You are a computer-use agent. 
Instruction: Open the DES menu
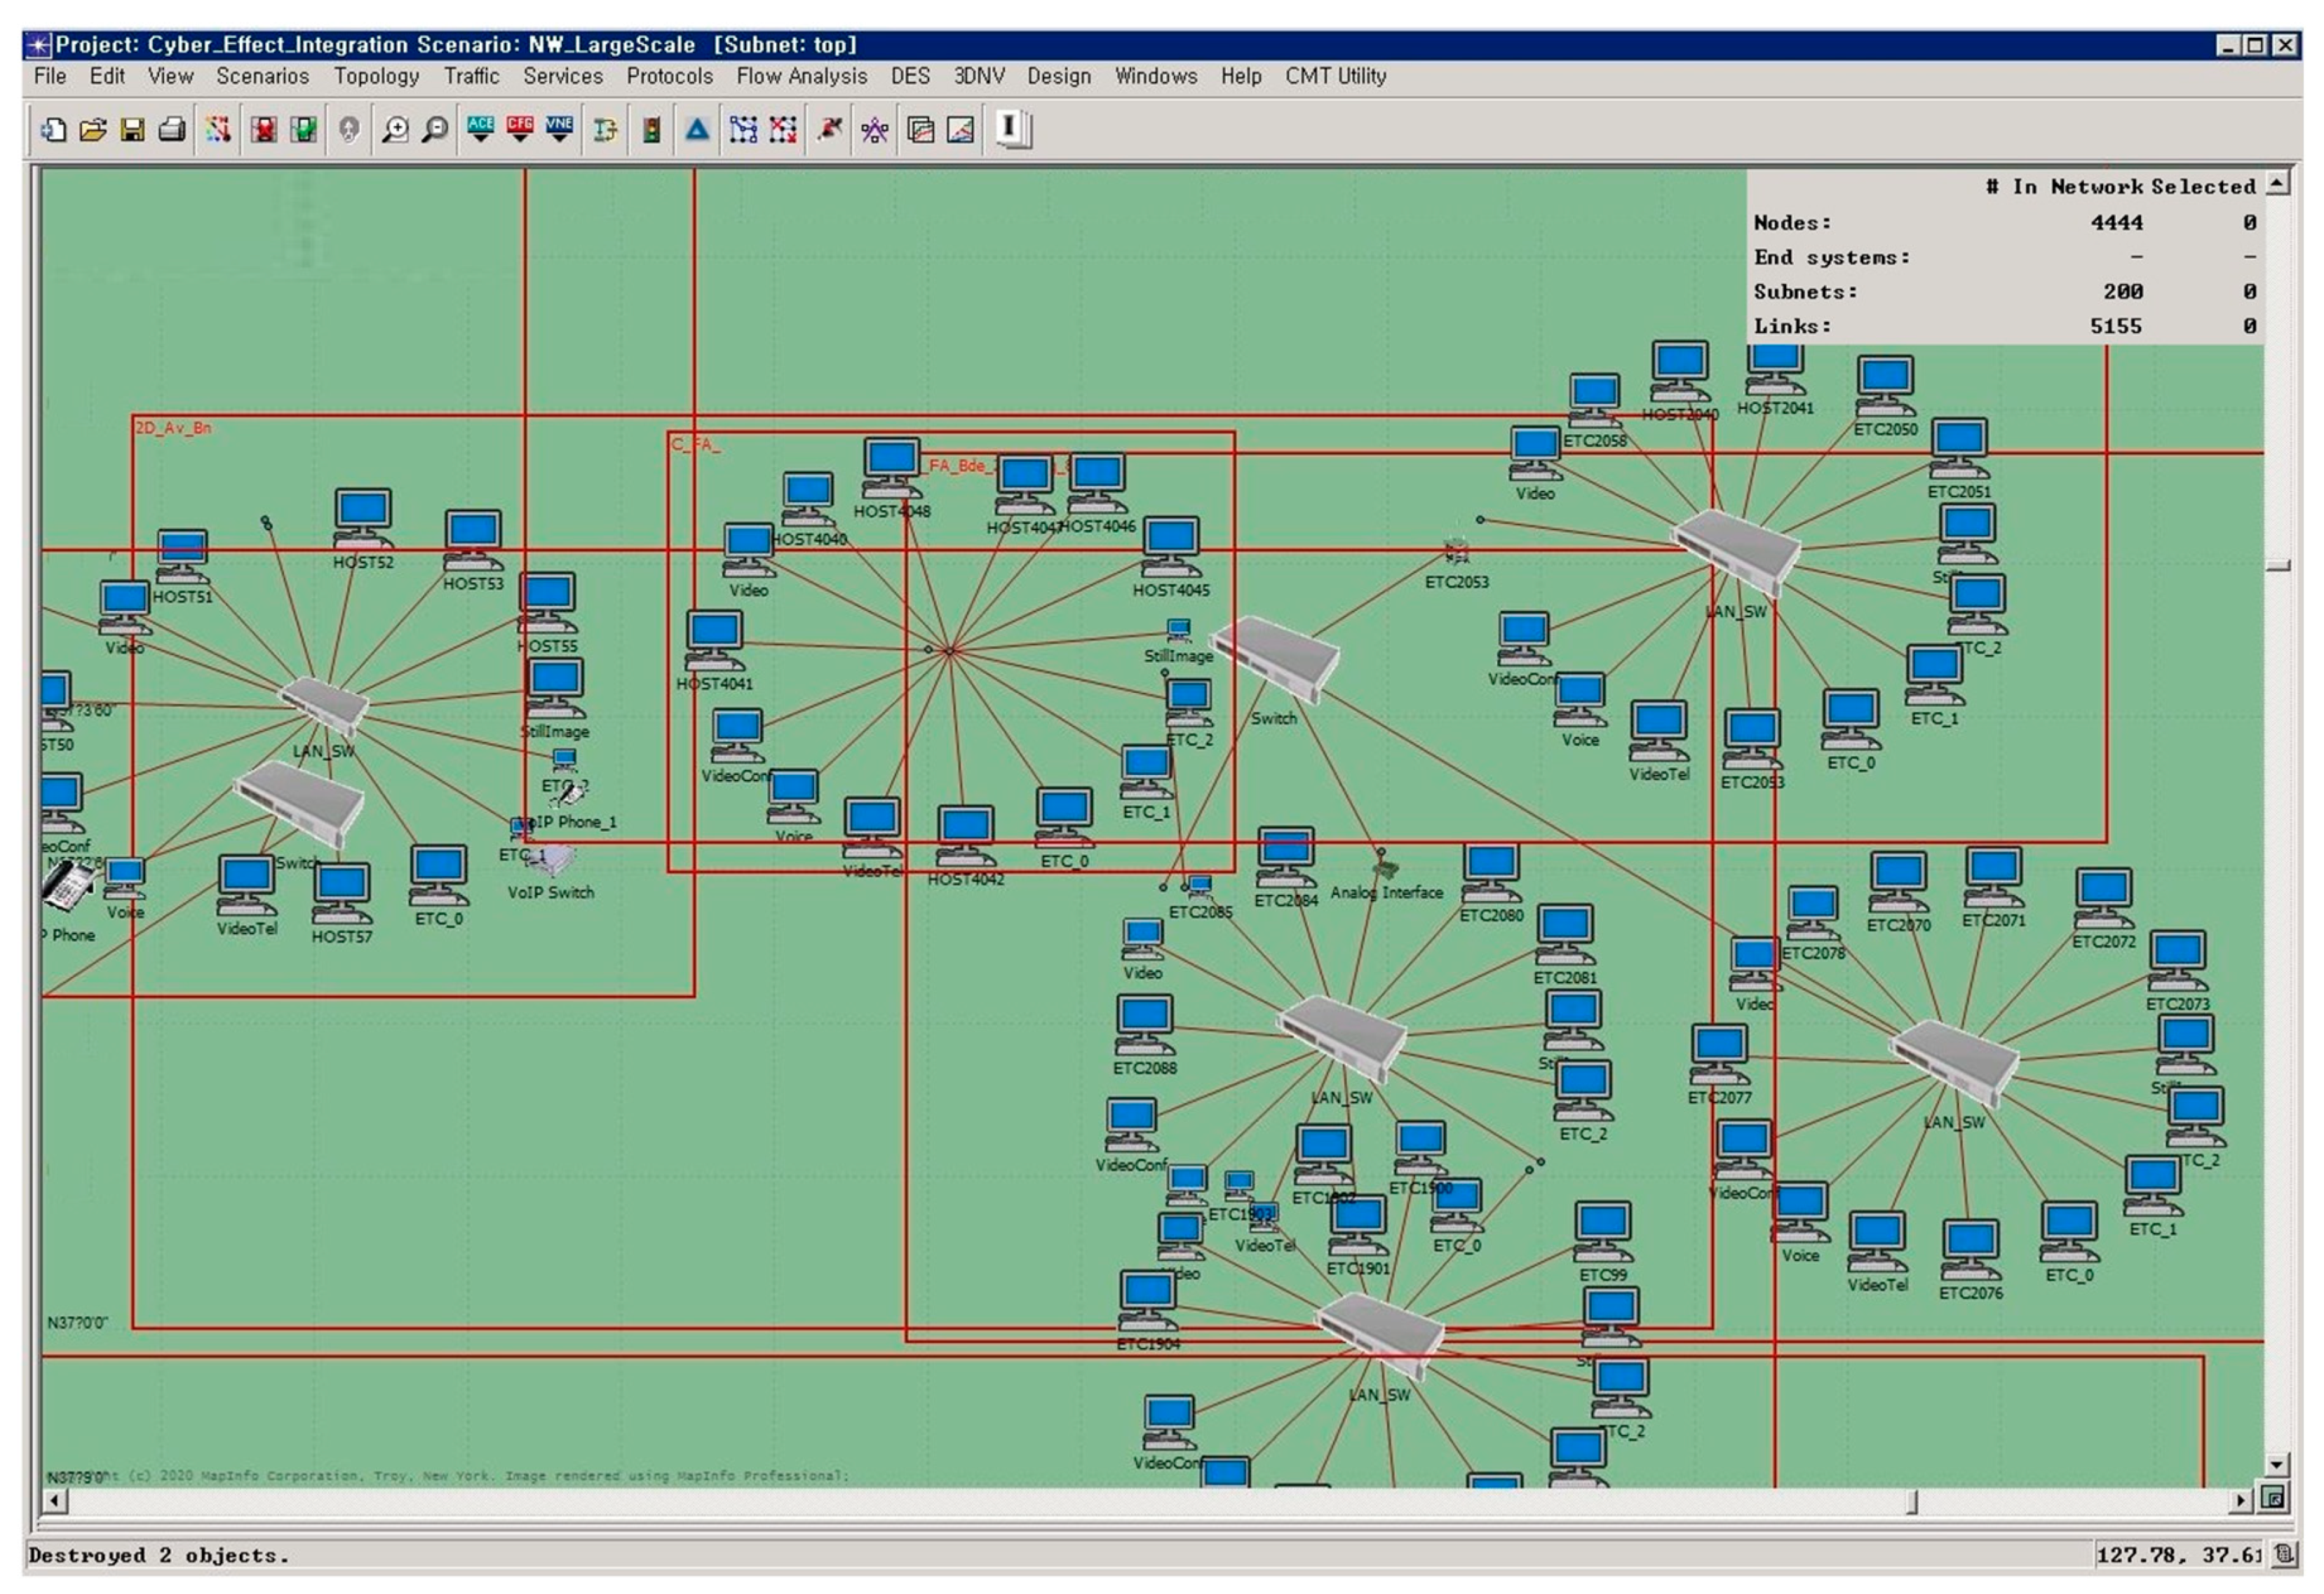[910, 76]
